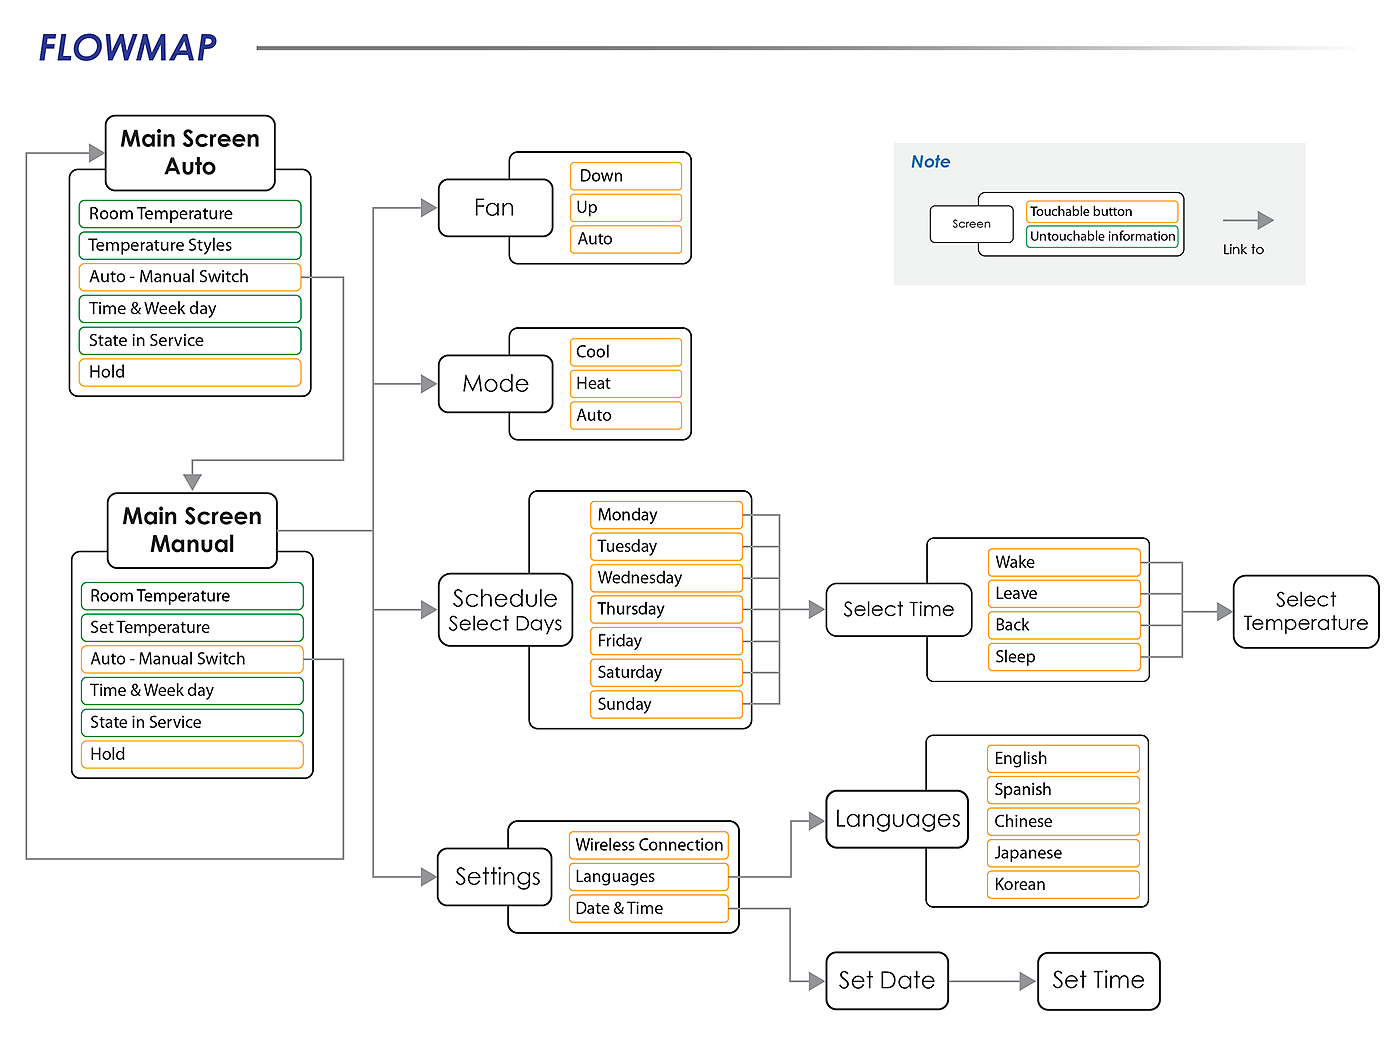Viewport: 1400px width, 1050px height.
Task: Tap Auto - Manual Switch in Main Screen Manual
Action: tap(192, 659)
